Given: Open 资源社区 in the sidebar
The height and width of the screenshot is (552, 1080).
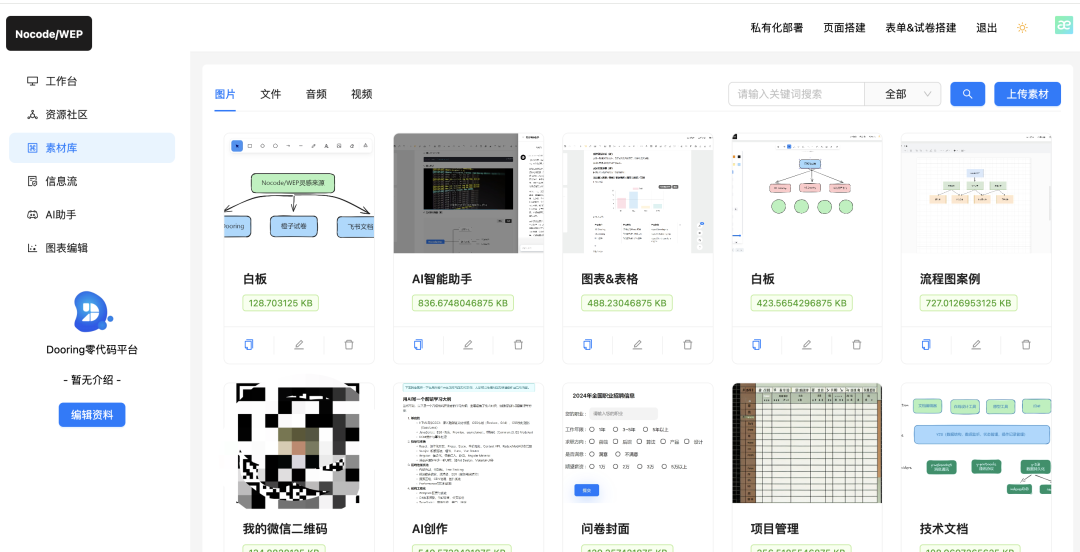Looking at the screenshot, I should pyautogui.click(x=92, y=114).
